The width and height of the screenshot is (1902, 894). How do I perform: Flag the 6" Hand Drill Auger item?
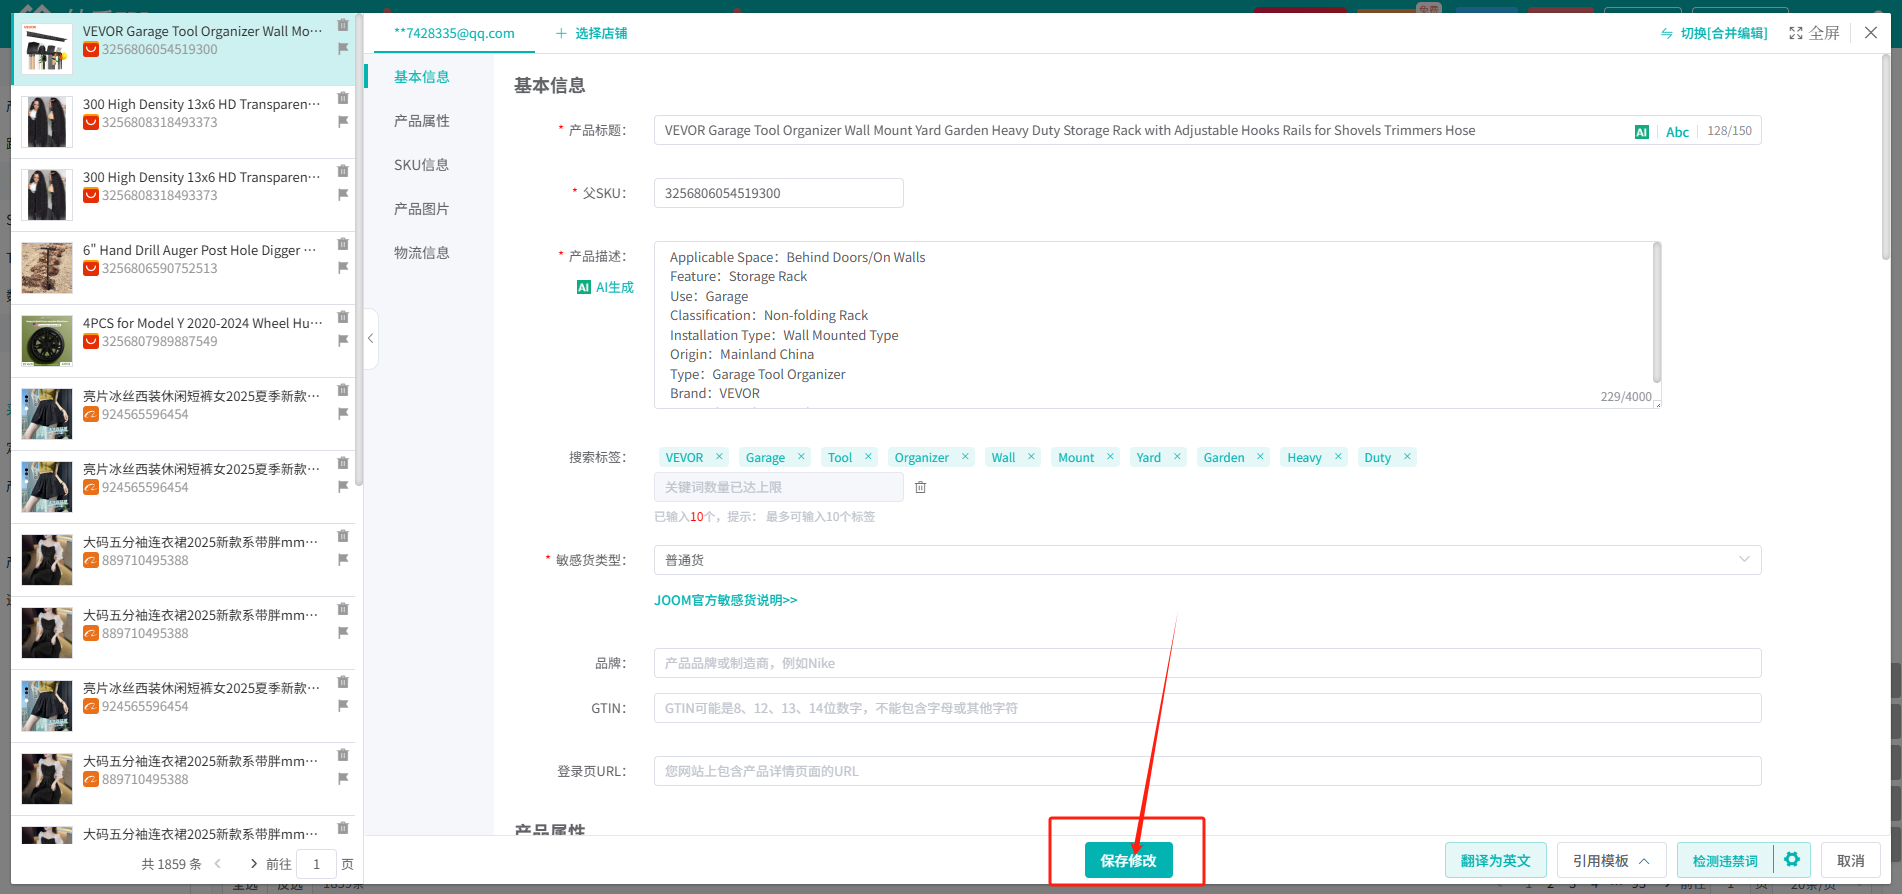click(x=343, y=268)
